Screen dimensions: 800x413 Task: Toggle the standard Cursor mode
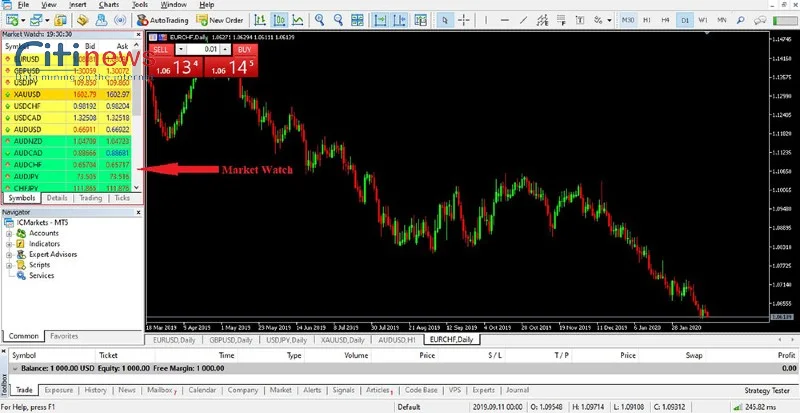click(445, 20)
